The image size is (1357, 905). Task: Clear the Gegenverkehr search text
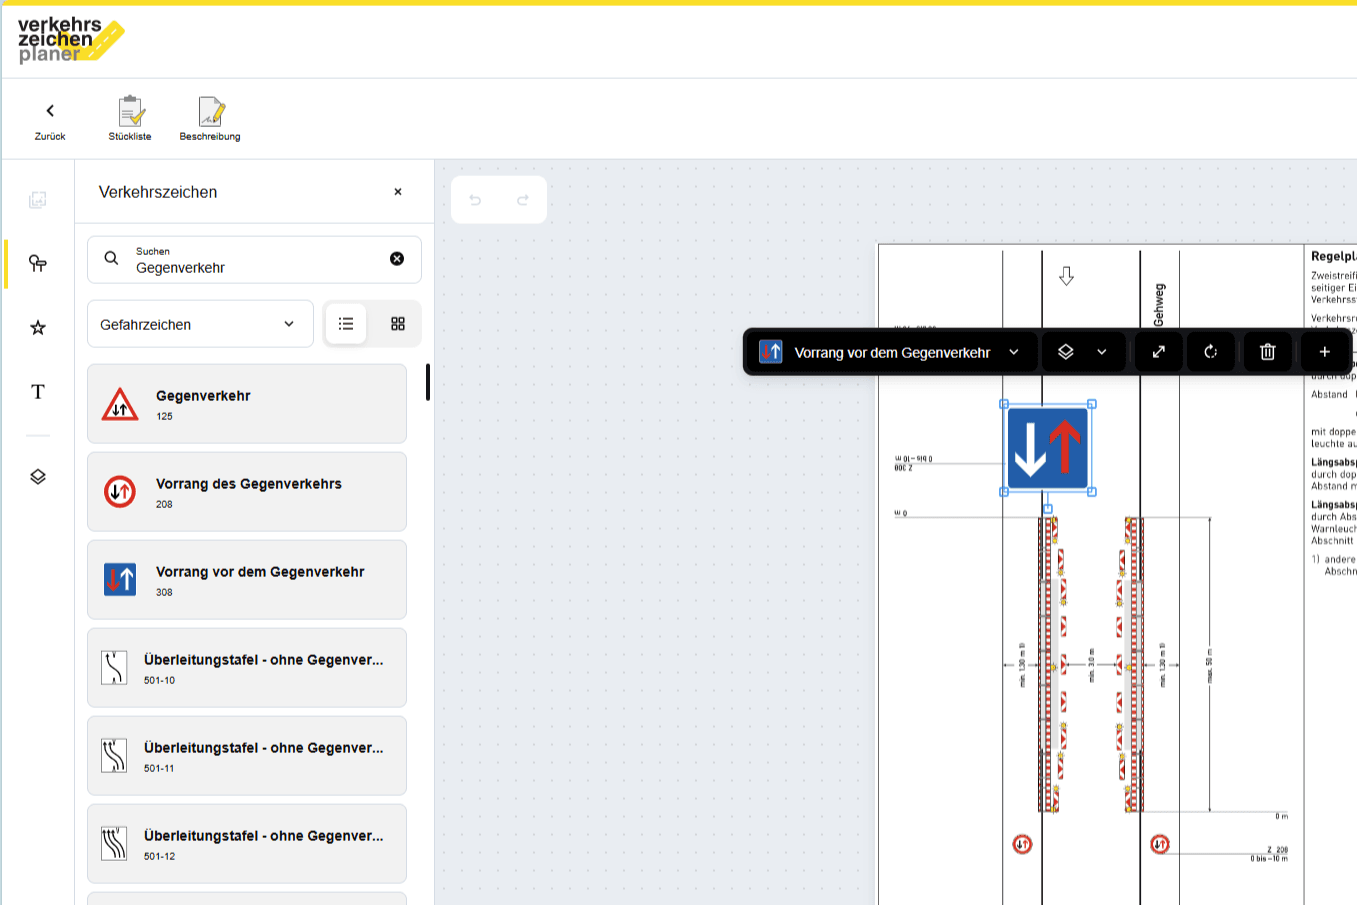click(397, 259)
